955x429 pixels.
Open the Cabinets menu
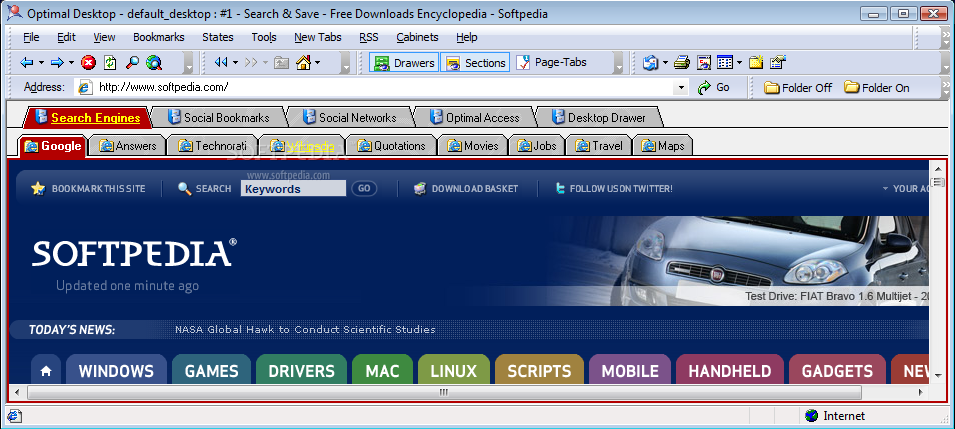click(x=417, y=37)
